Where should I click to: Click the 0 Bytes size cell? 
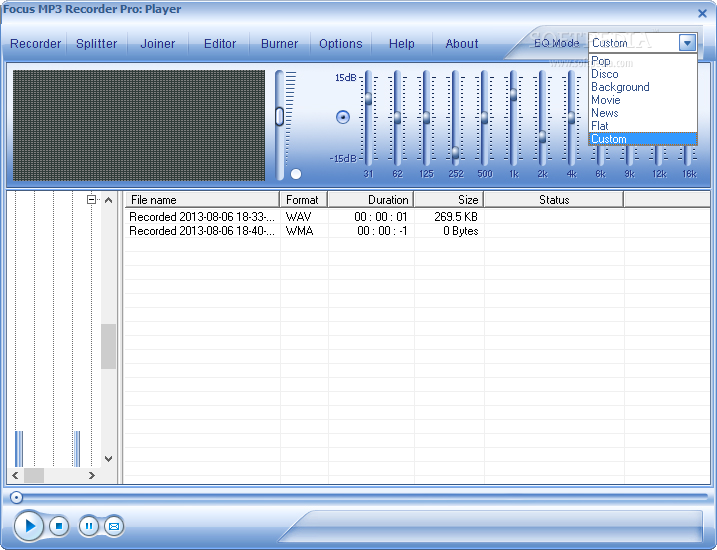[460, 231]
